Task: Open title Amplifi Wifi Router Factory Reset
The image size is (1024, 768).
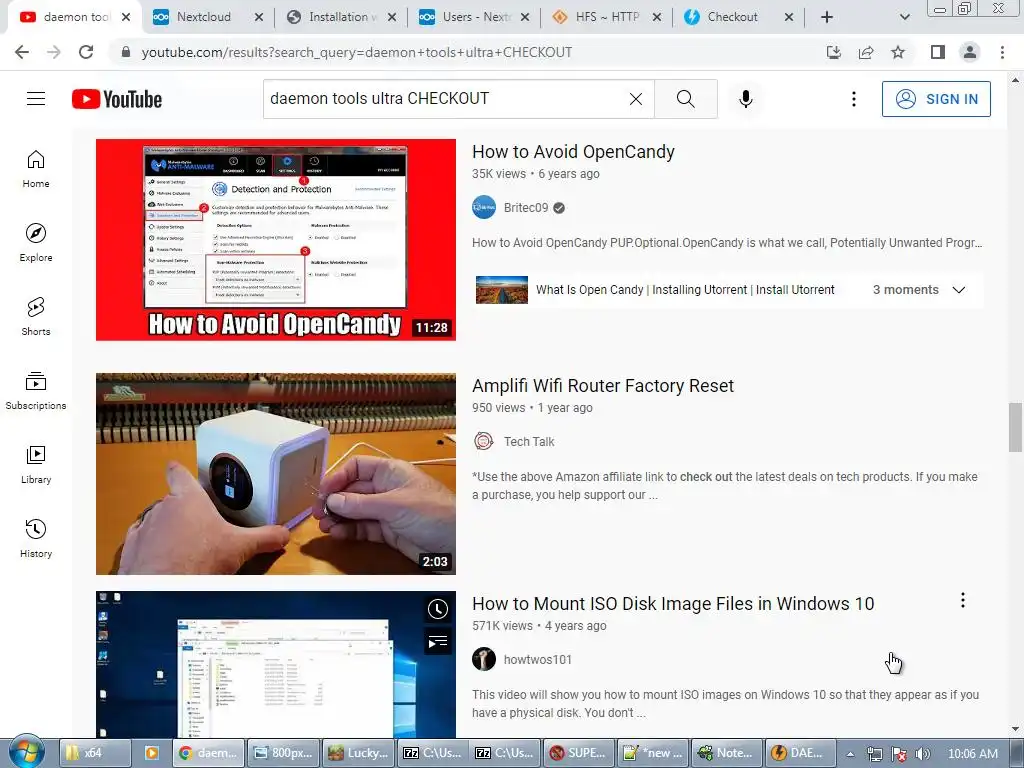Action: 603,386
